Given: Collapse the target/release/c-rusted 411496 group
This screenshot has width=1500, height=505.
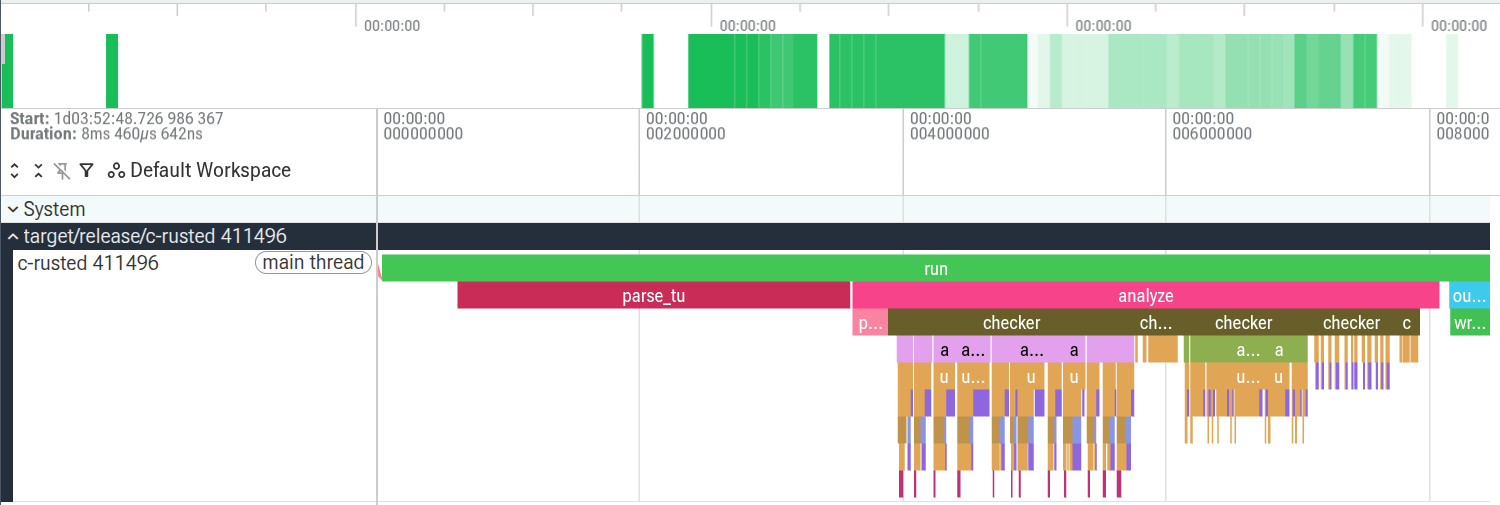Looking at the screenshot, I should click(14, 237).
